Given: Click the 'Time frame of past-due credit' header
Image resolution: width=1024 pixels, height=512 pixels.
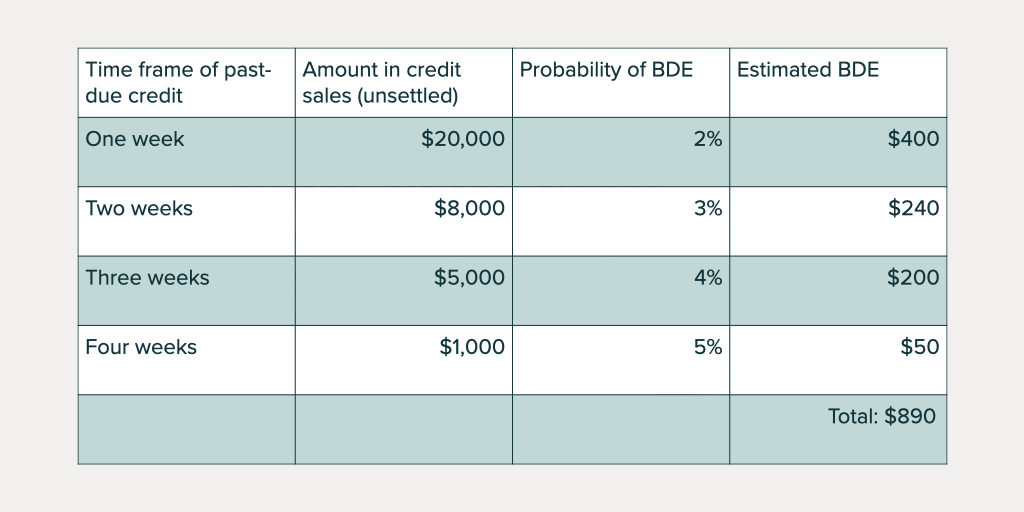Looking at the screenshot, I should coord(178,83).
